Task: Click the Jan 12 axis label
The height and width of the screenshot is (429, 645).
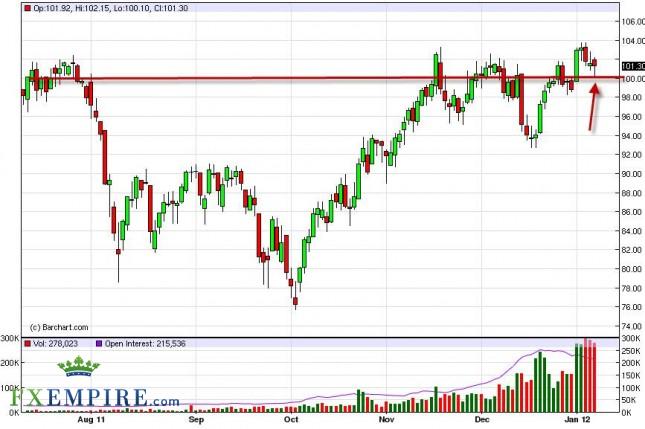Action: coord(578,420)
